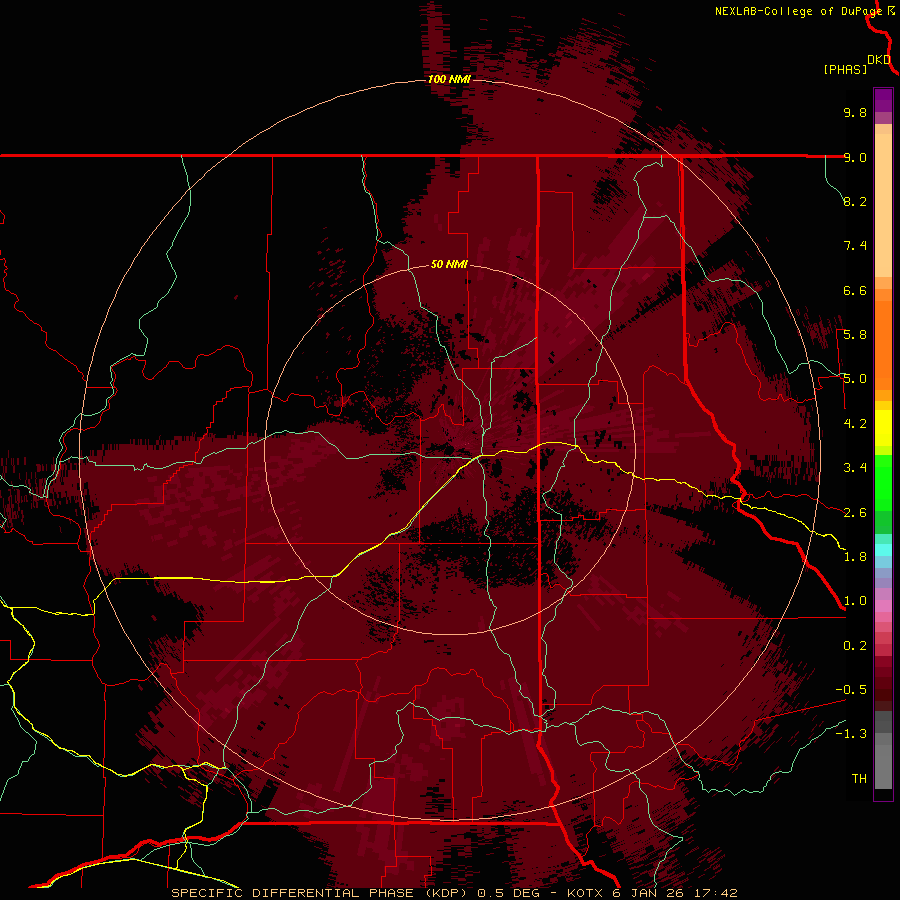900x900 pixels.
Task: Click the TH threshold legend label
Action: point(859,779)
